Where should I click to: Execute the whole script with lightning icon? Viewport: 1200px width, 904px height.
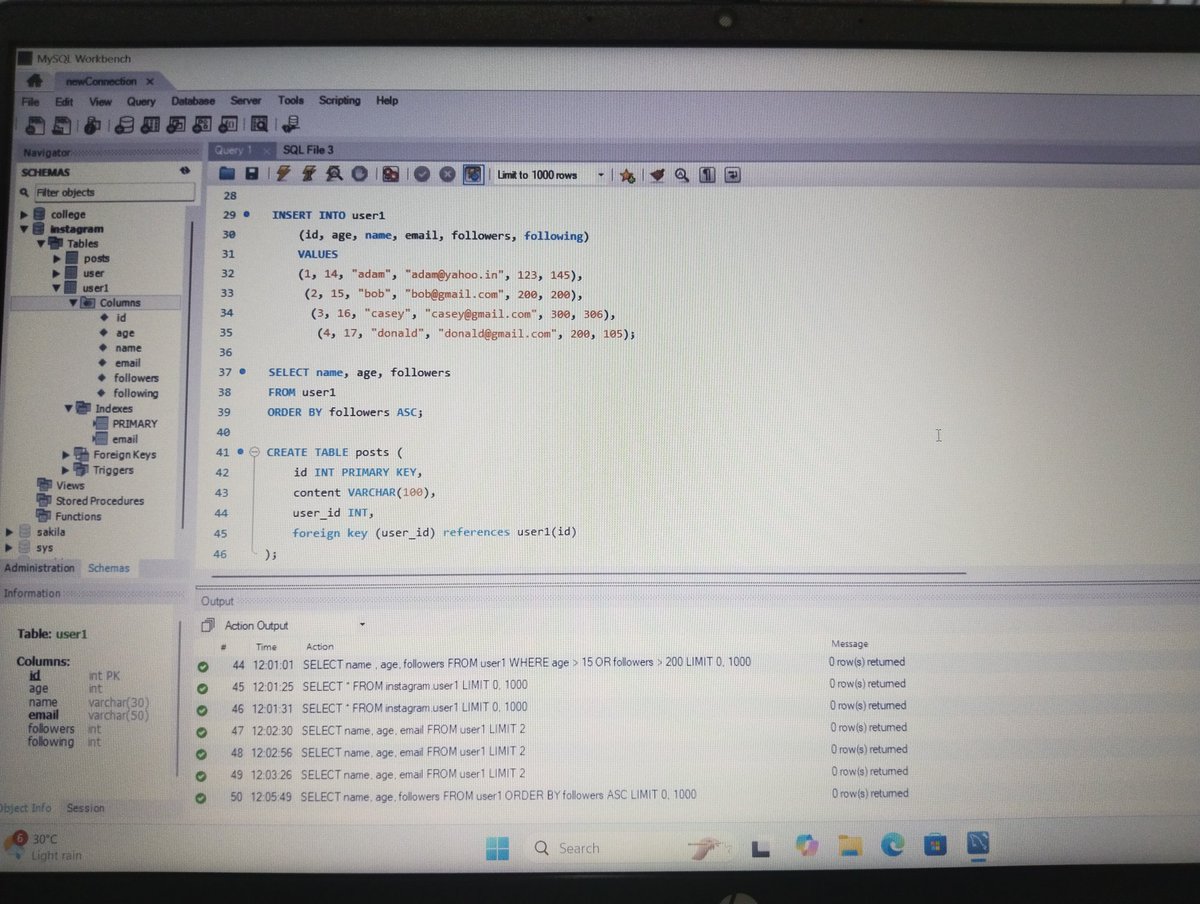point(283,174)
